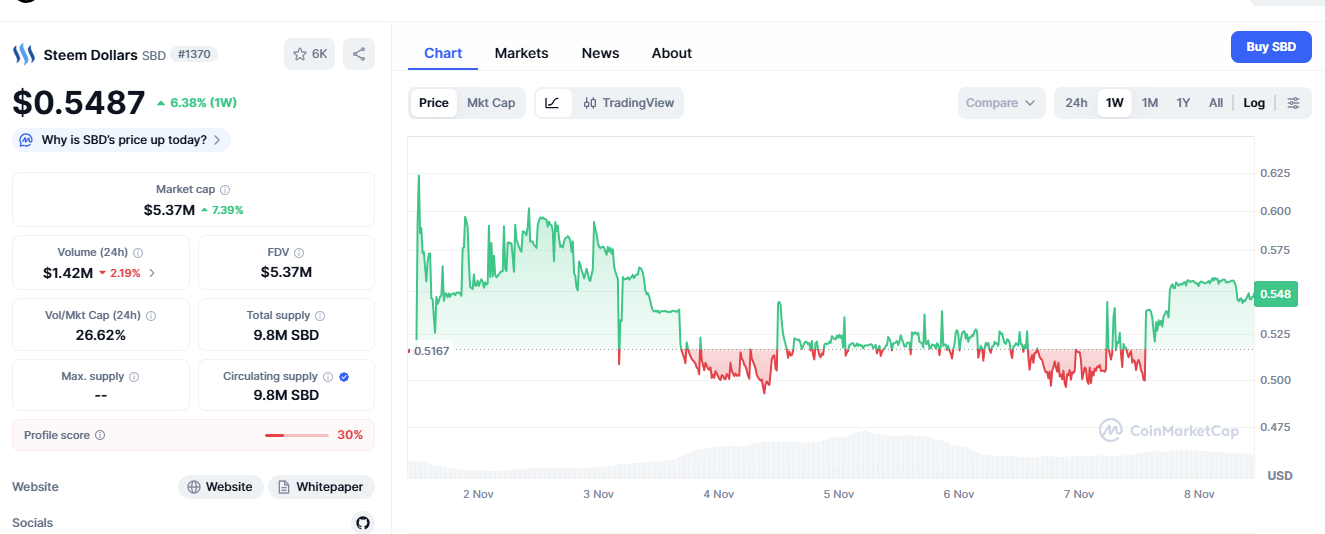
Task: Click the AI icon in price question
Action: coord(26,140)
